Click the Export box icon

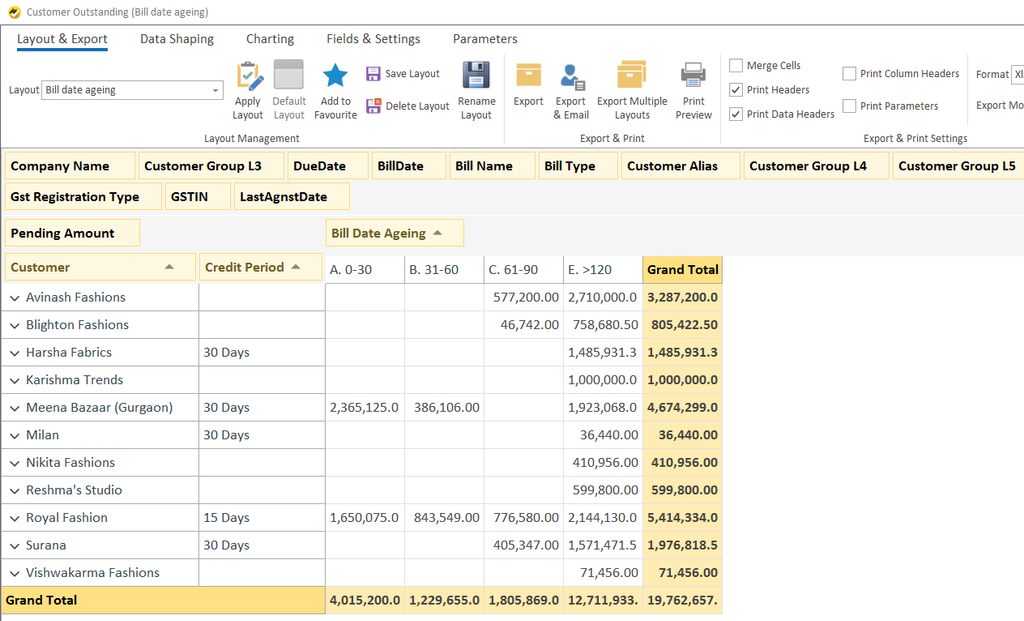point(528,75)
